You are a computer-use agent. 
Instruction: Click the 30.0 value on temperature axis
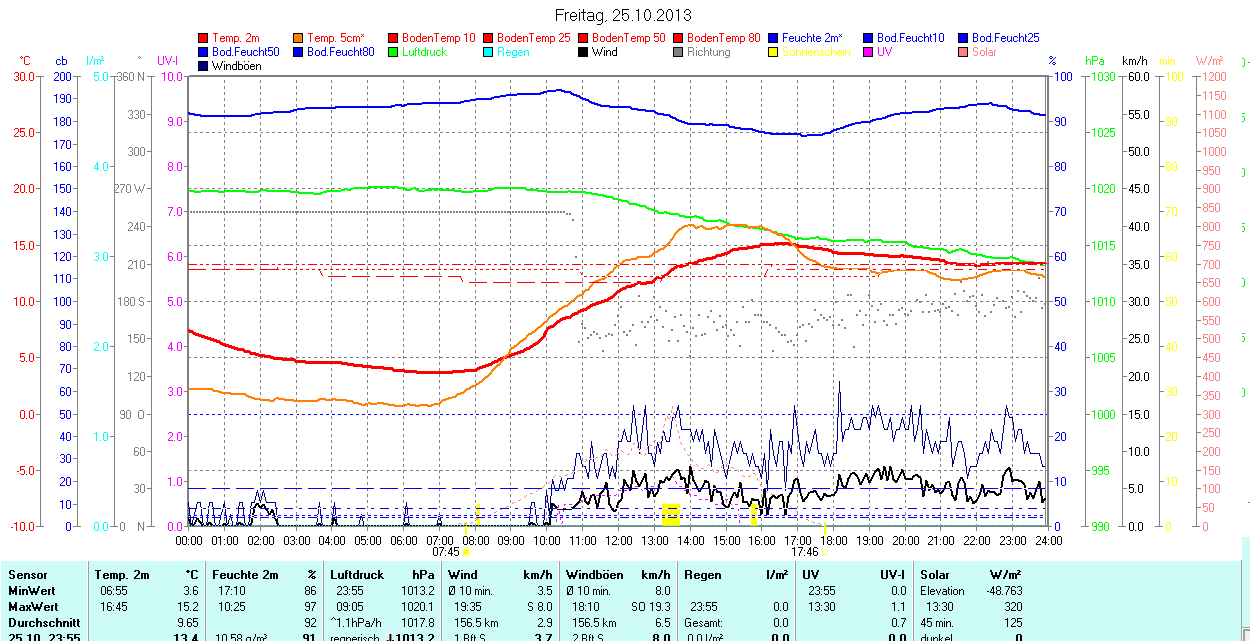pos(25,76)
